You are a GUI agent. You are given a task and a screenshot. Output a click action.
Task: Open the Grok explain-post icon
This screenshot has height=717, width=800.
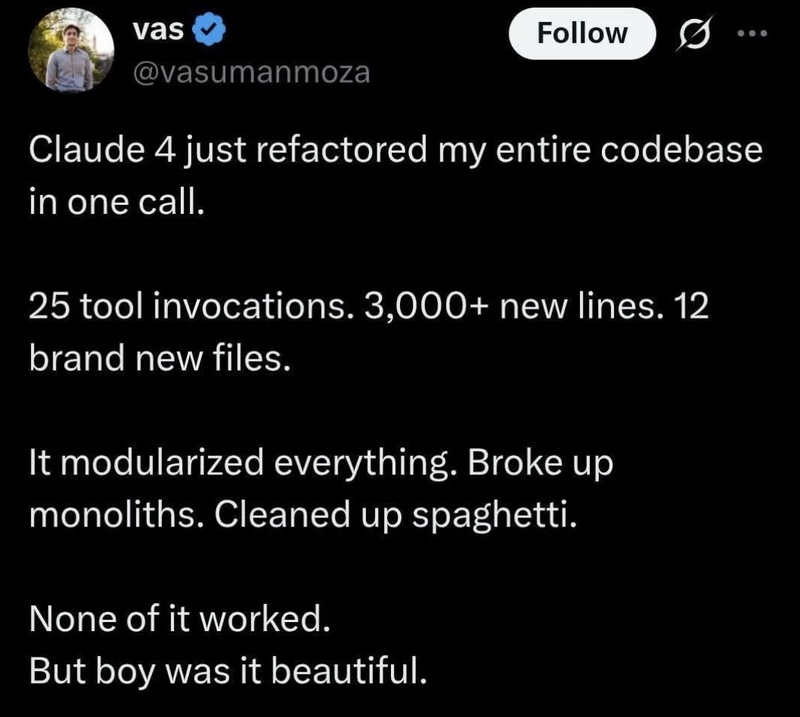[x=694, y=34]
